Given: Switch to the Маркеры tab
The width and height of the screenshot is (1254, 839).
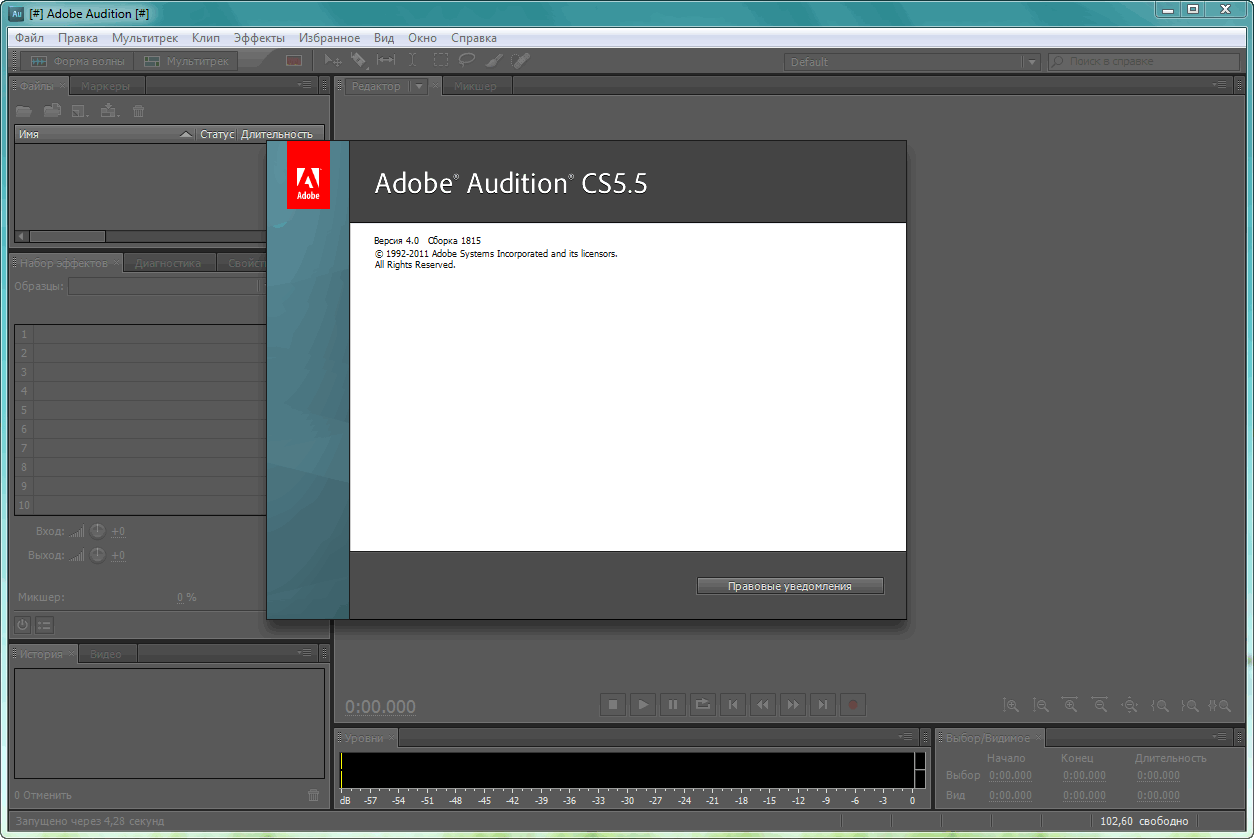Looking at the screenshot, I should click(106, 86).
